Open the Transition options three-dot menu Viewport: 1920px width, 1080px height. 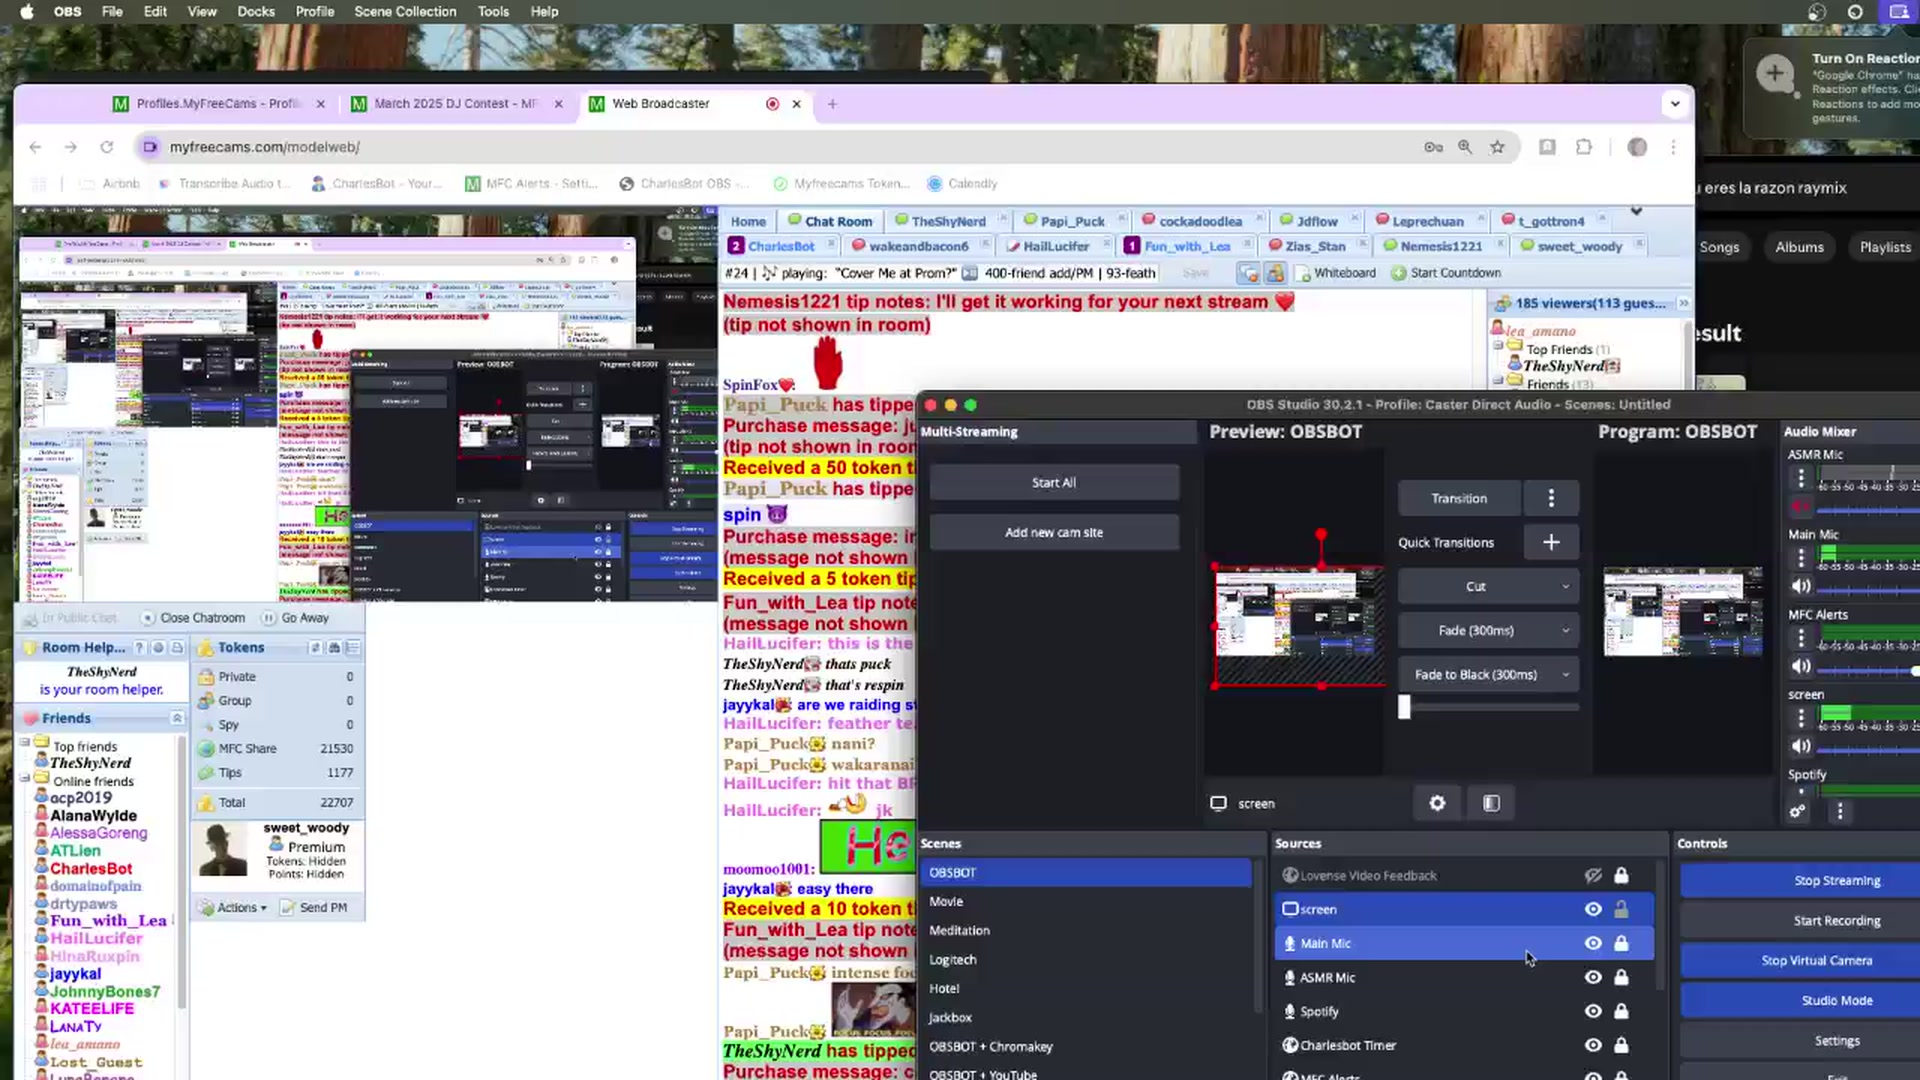click(1551, 498)
